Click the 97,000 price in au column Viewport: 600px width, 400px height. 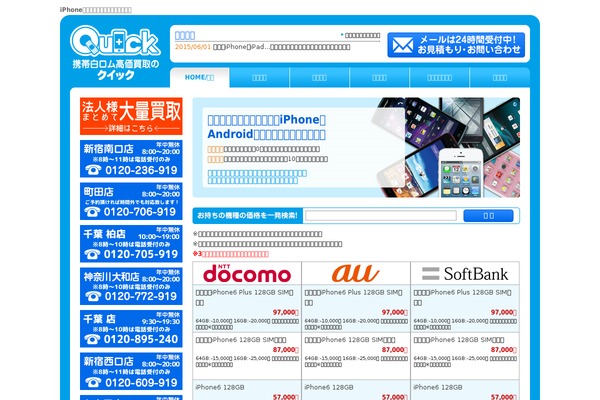coord(395,312)
